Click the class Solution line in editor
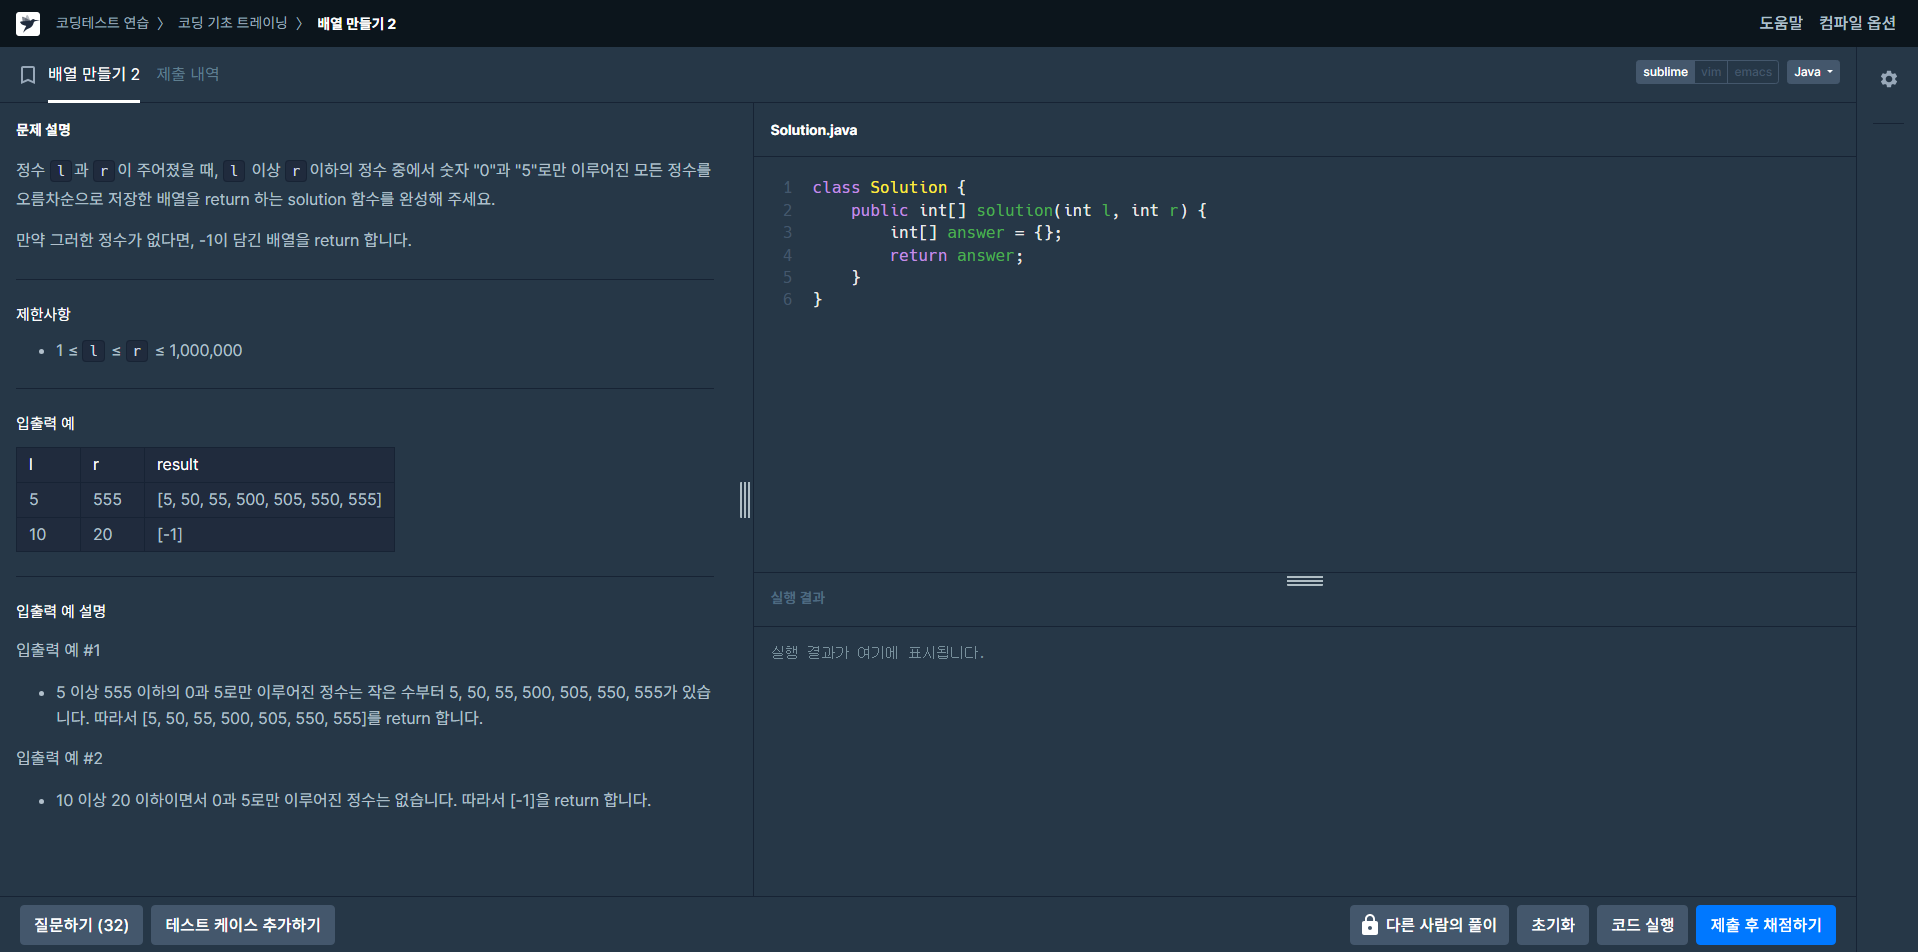Viewport: 1918px width, 952px height. tap(889, 188)
